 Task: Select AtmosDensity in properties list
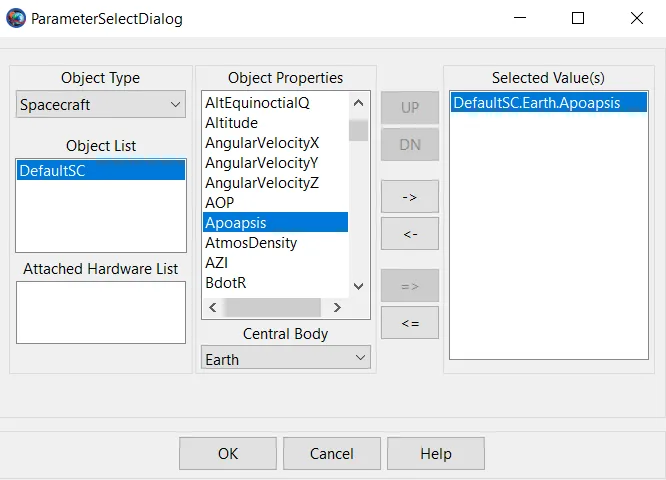(251, 242)
